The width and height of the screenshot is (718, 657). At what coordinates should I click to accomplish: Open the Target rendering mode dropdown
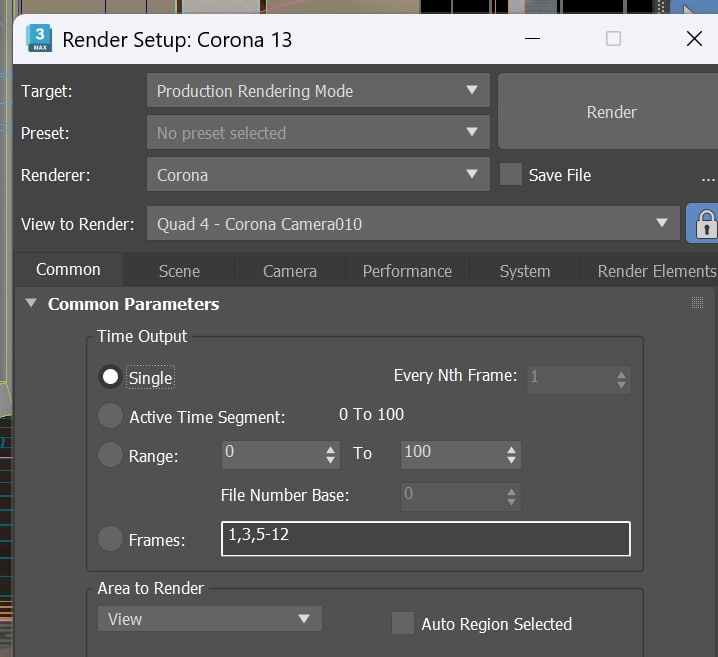[318, 90]
